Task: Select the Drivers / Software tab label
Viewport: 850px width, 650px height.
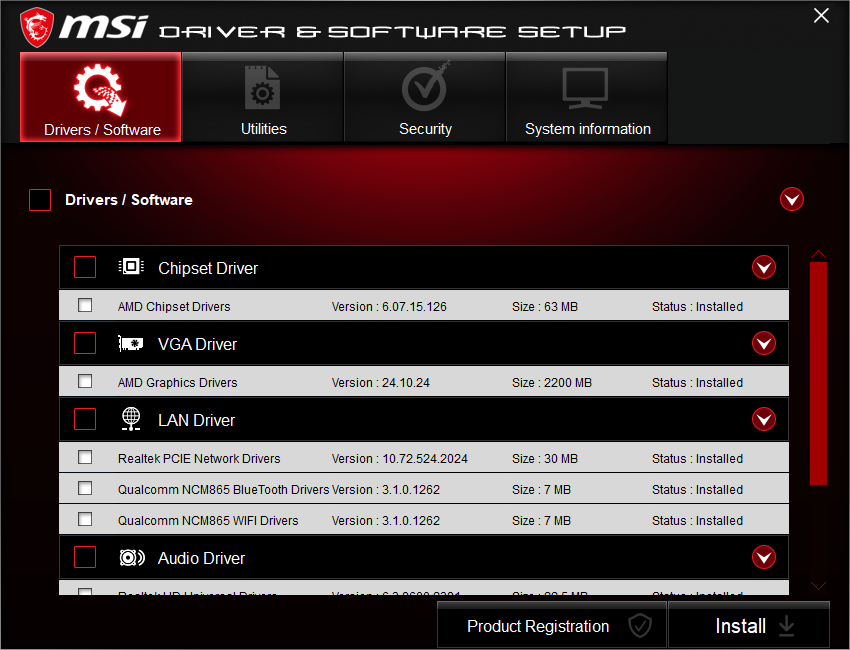Action: 102,130
